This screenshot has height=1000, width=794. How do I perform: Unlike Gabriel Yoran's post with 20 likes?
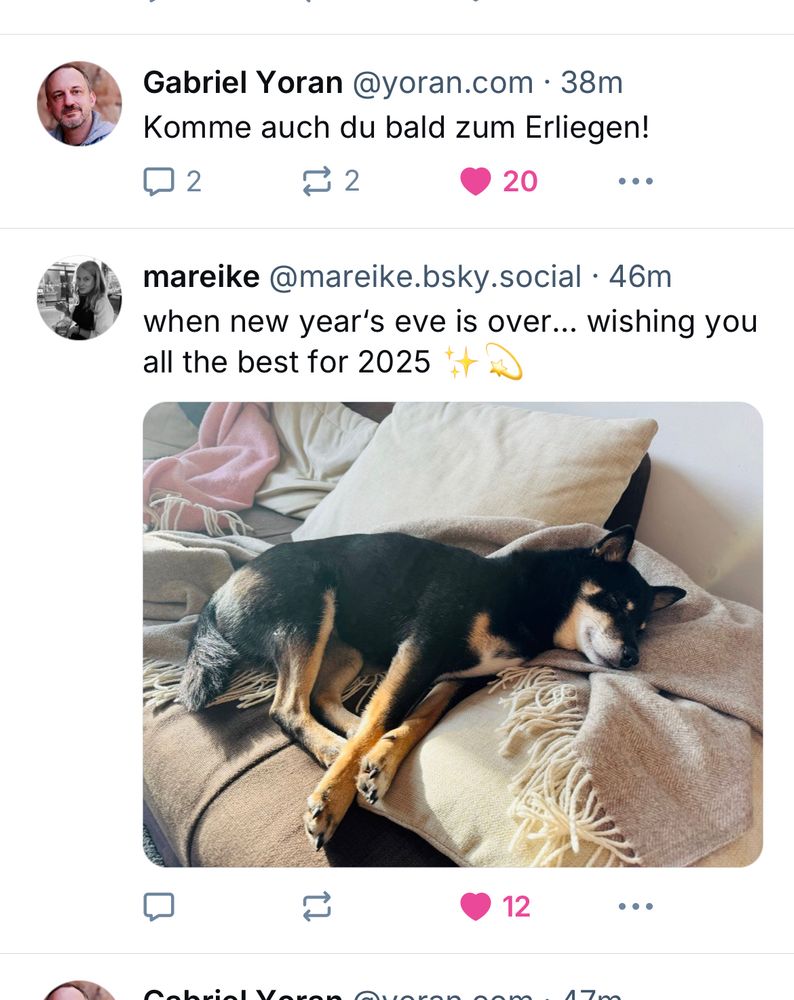tap(499, 181)
